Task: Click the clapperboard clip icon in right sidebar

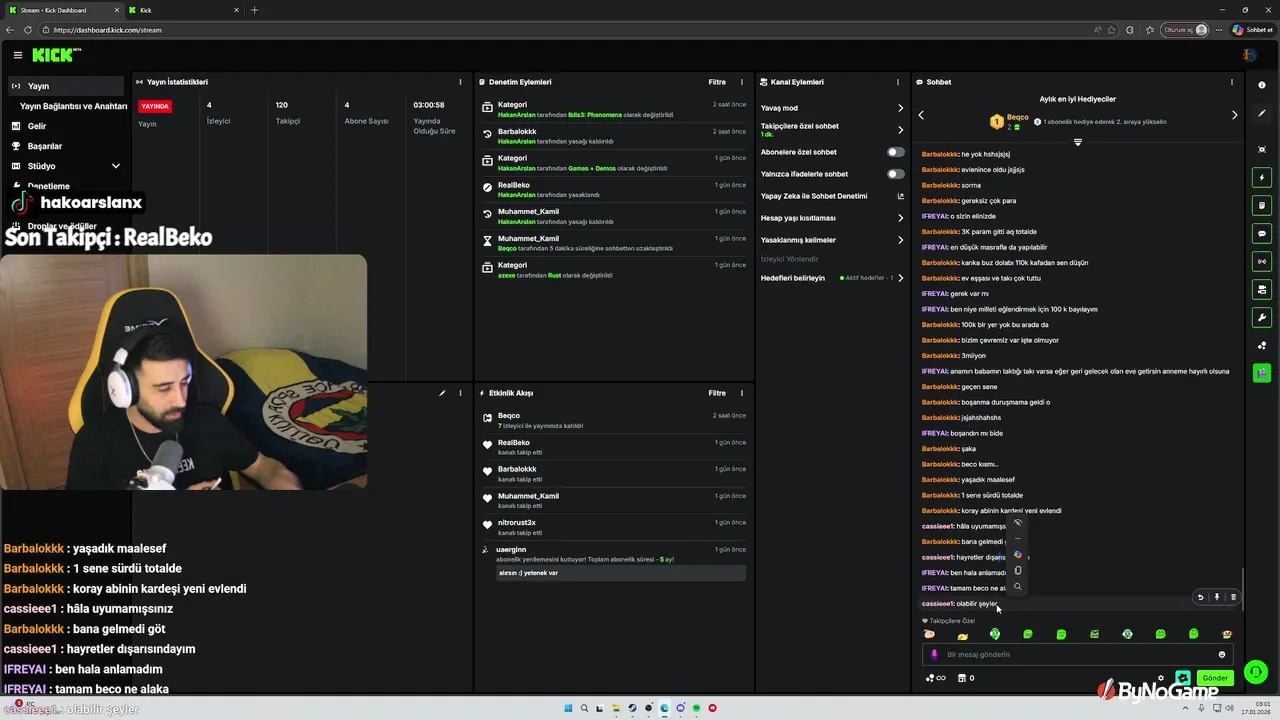Action: 1262,372
